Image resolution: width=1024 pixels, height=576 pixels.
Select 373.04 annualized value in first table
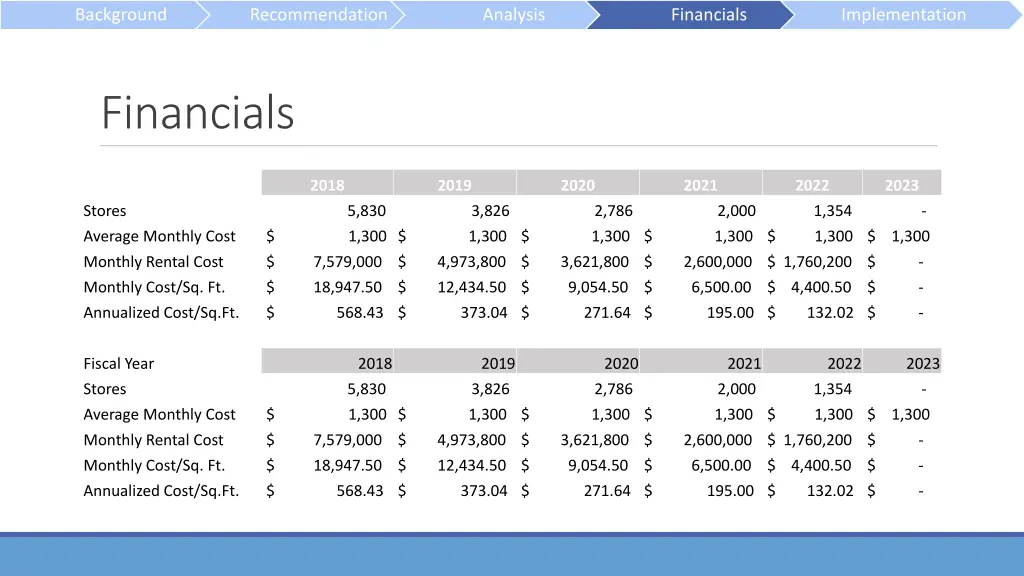483,313
